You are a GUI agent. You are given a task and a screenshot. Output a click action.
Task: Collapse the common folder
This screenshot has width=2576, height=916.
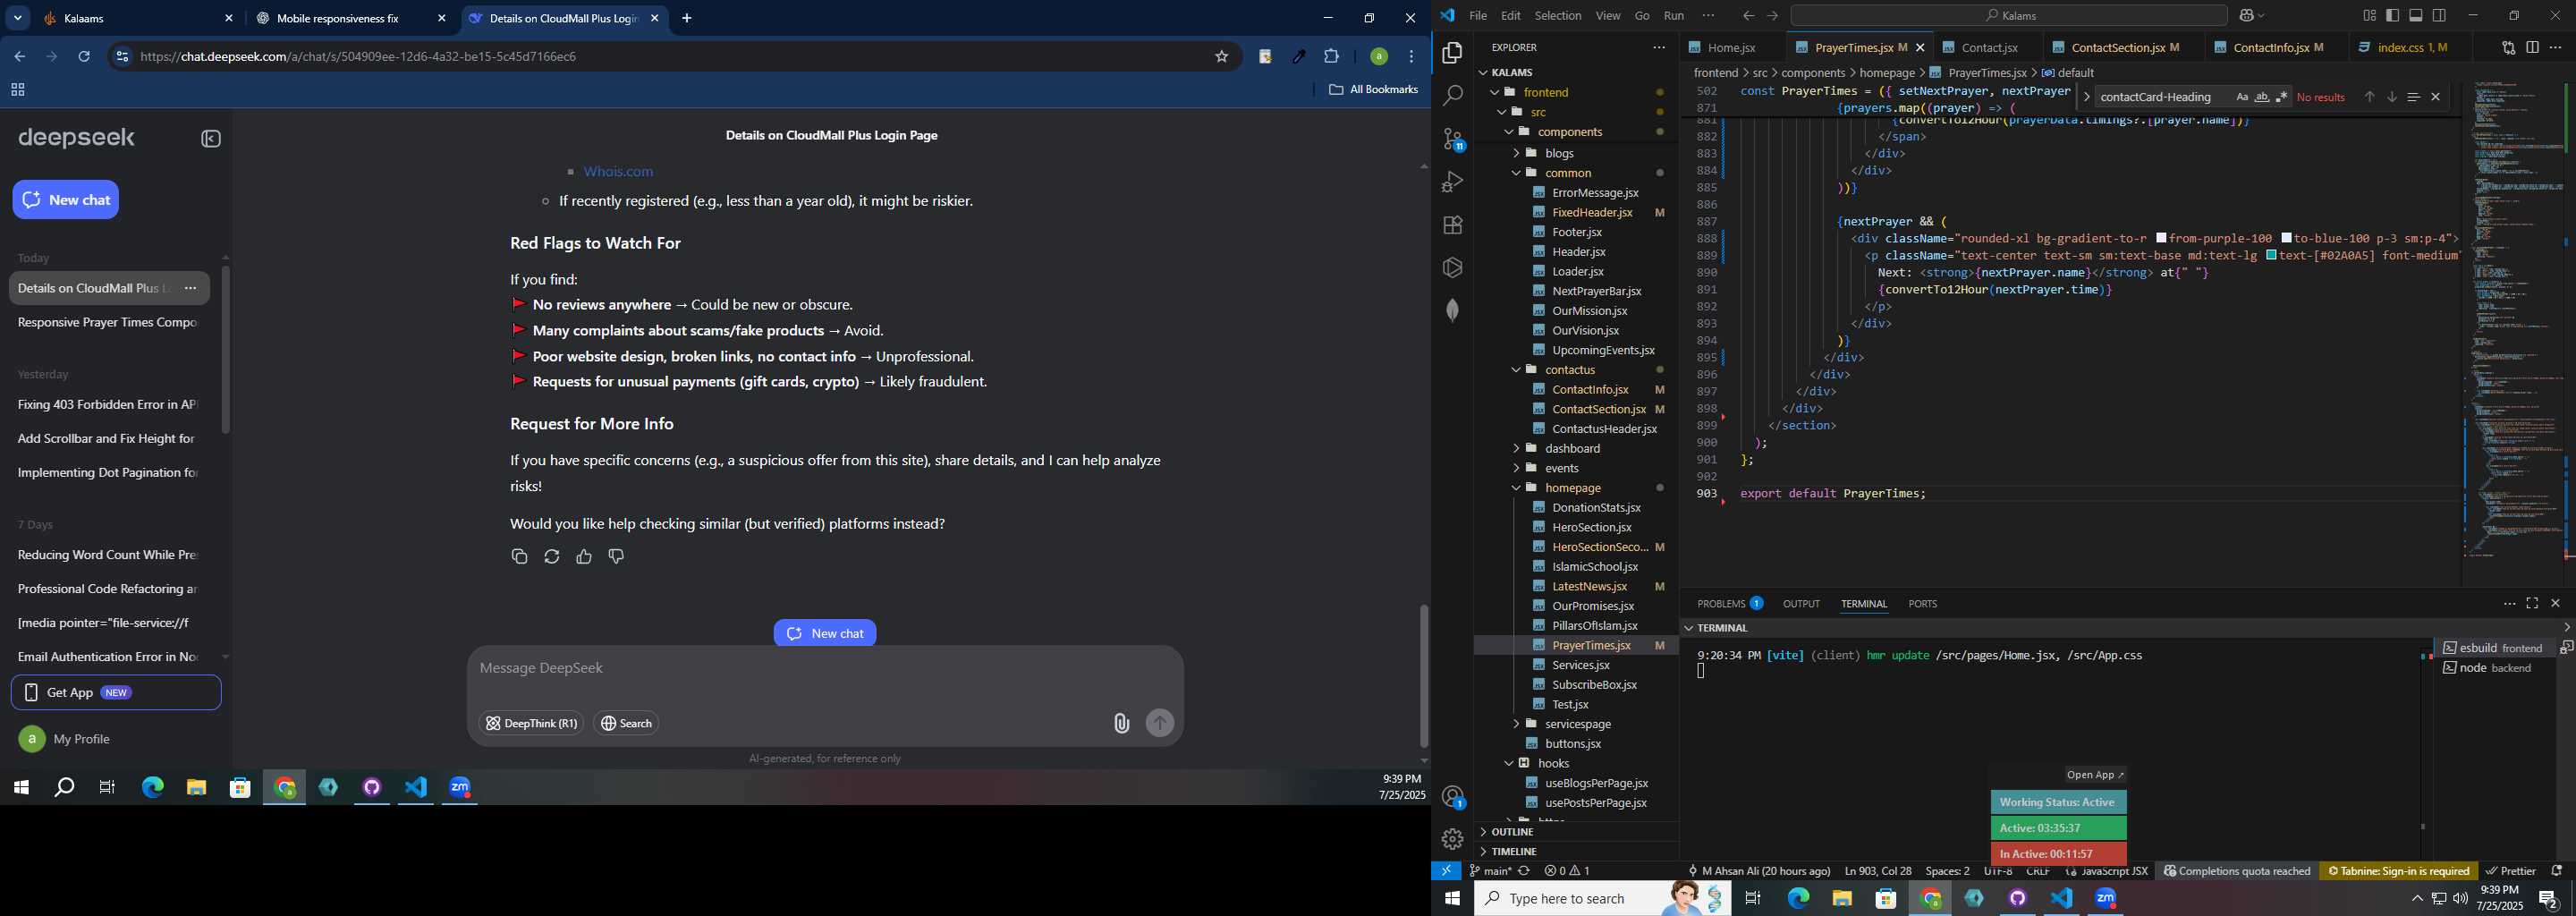(x=1516, y=173)
